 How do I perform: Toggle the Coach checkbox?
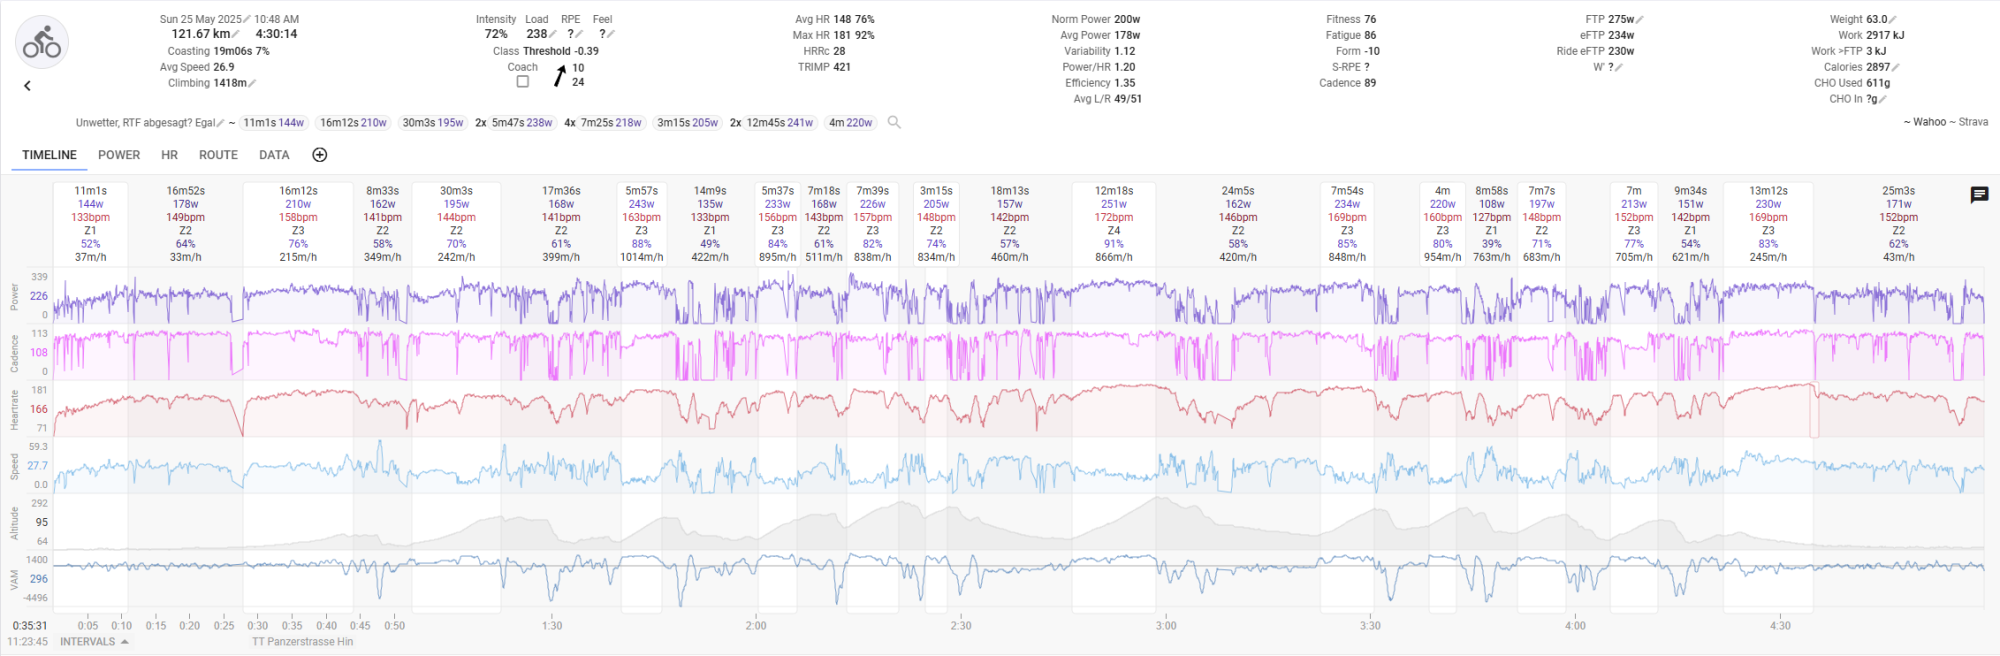(522, 82)
